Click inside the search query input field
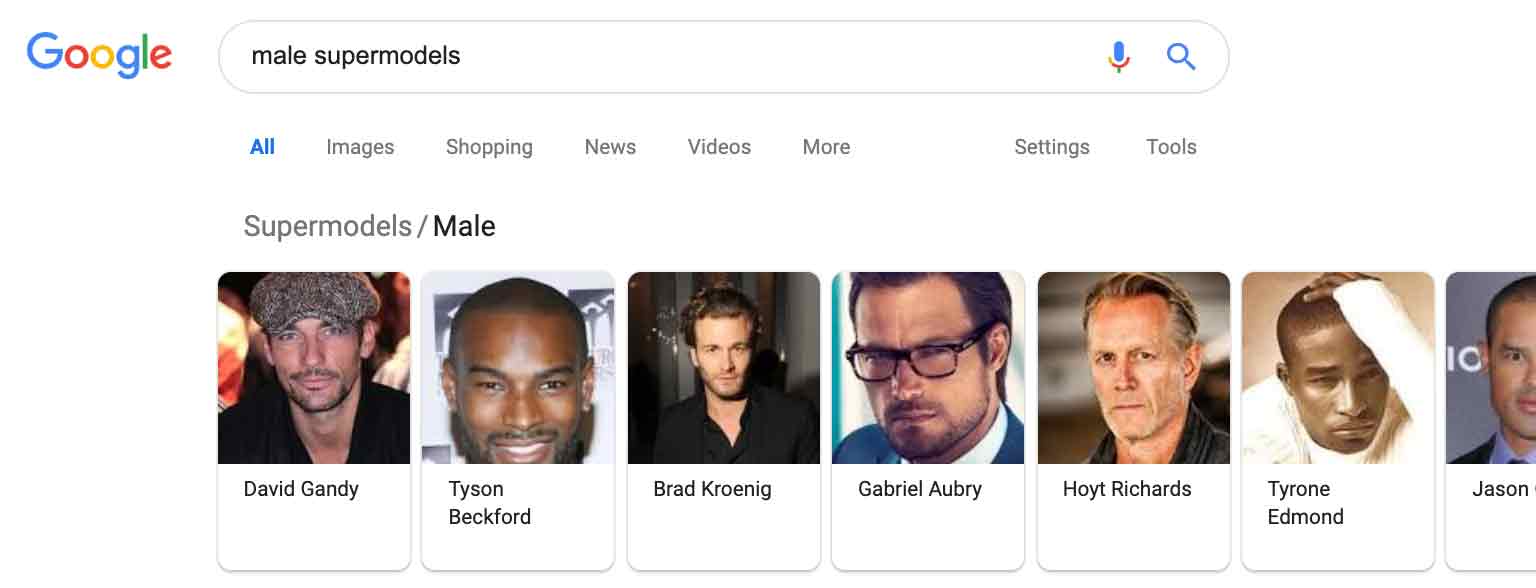The height and width of the screenshot is (588, 1536). (x=600, y=57)
